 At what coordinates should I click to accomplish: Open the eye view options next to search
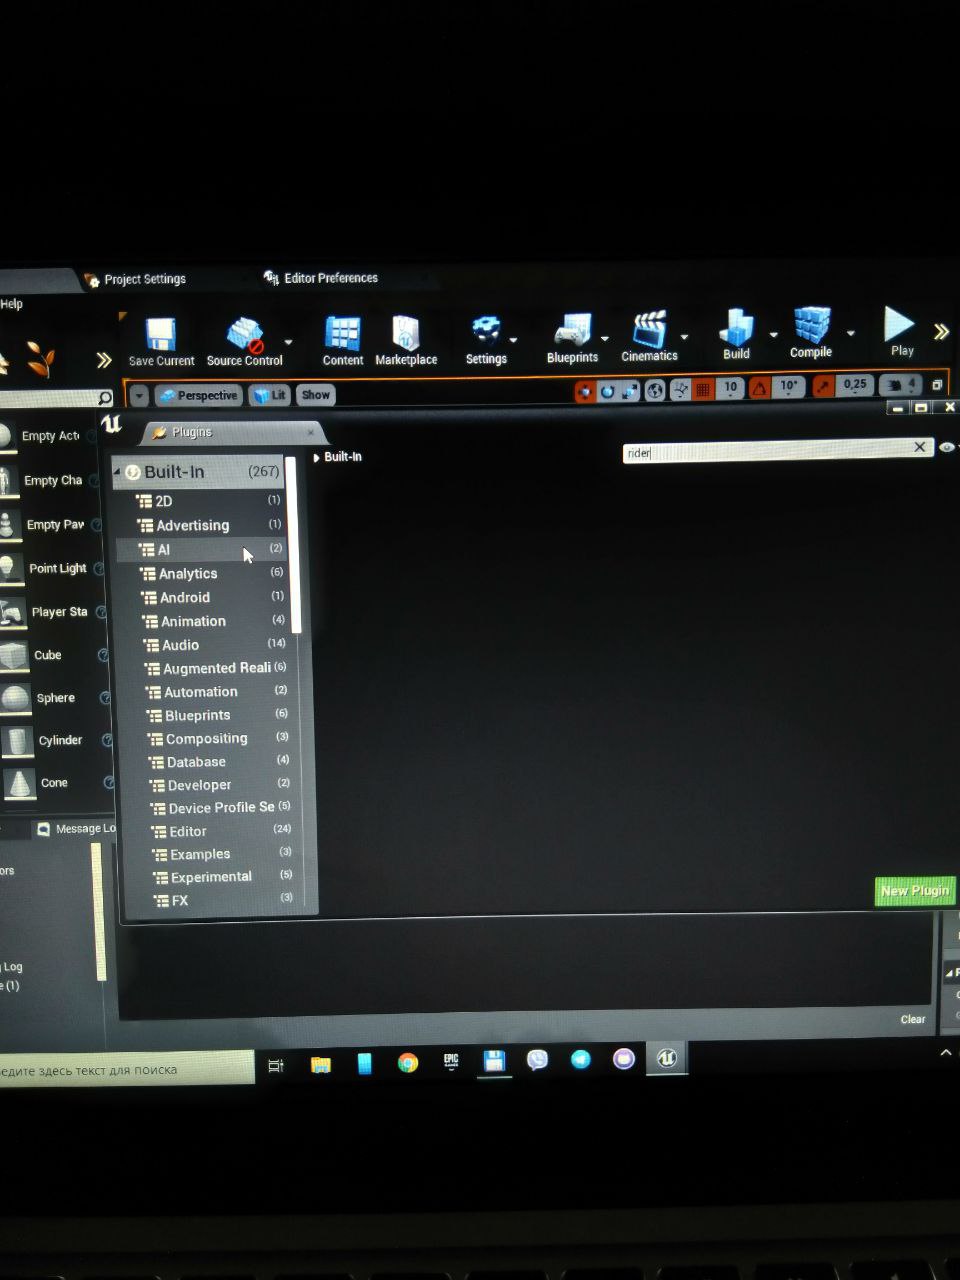946,447
